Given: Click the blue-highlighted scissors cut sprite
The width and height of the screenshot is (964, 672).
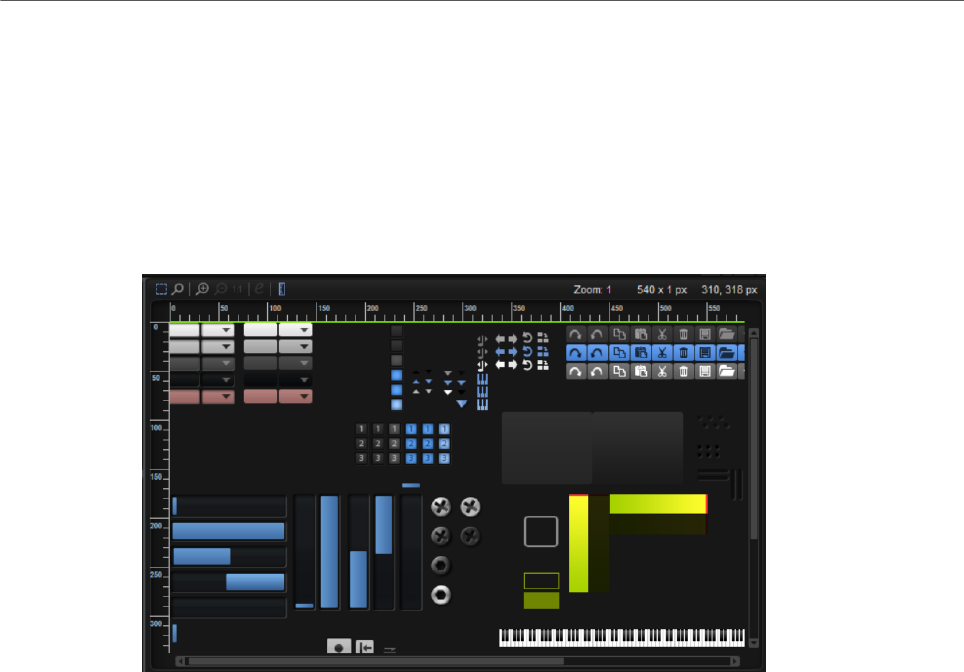Looking at the screenshot, I should click(x=662, y=353).
